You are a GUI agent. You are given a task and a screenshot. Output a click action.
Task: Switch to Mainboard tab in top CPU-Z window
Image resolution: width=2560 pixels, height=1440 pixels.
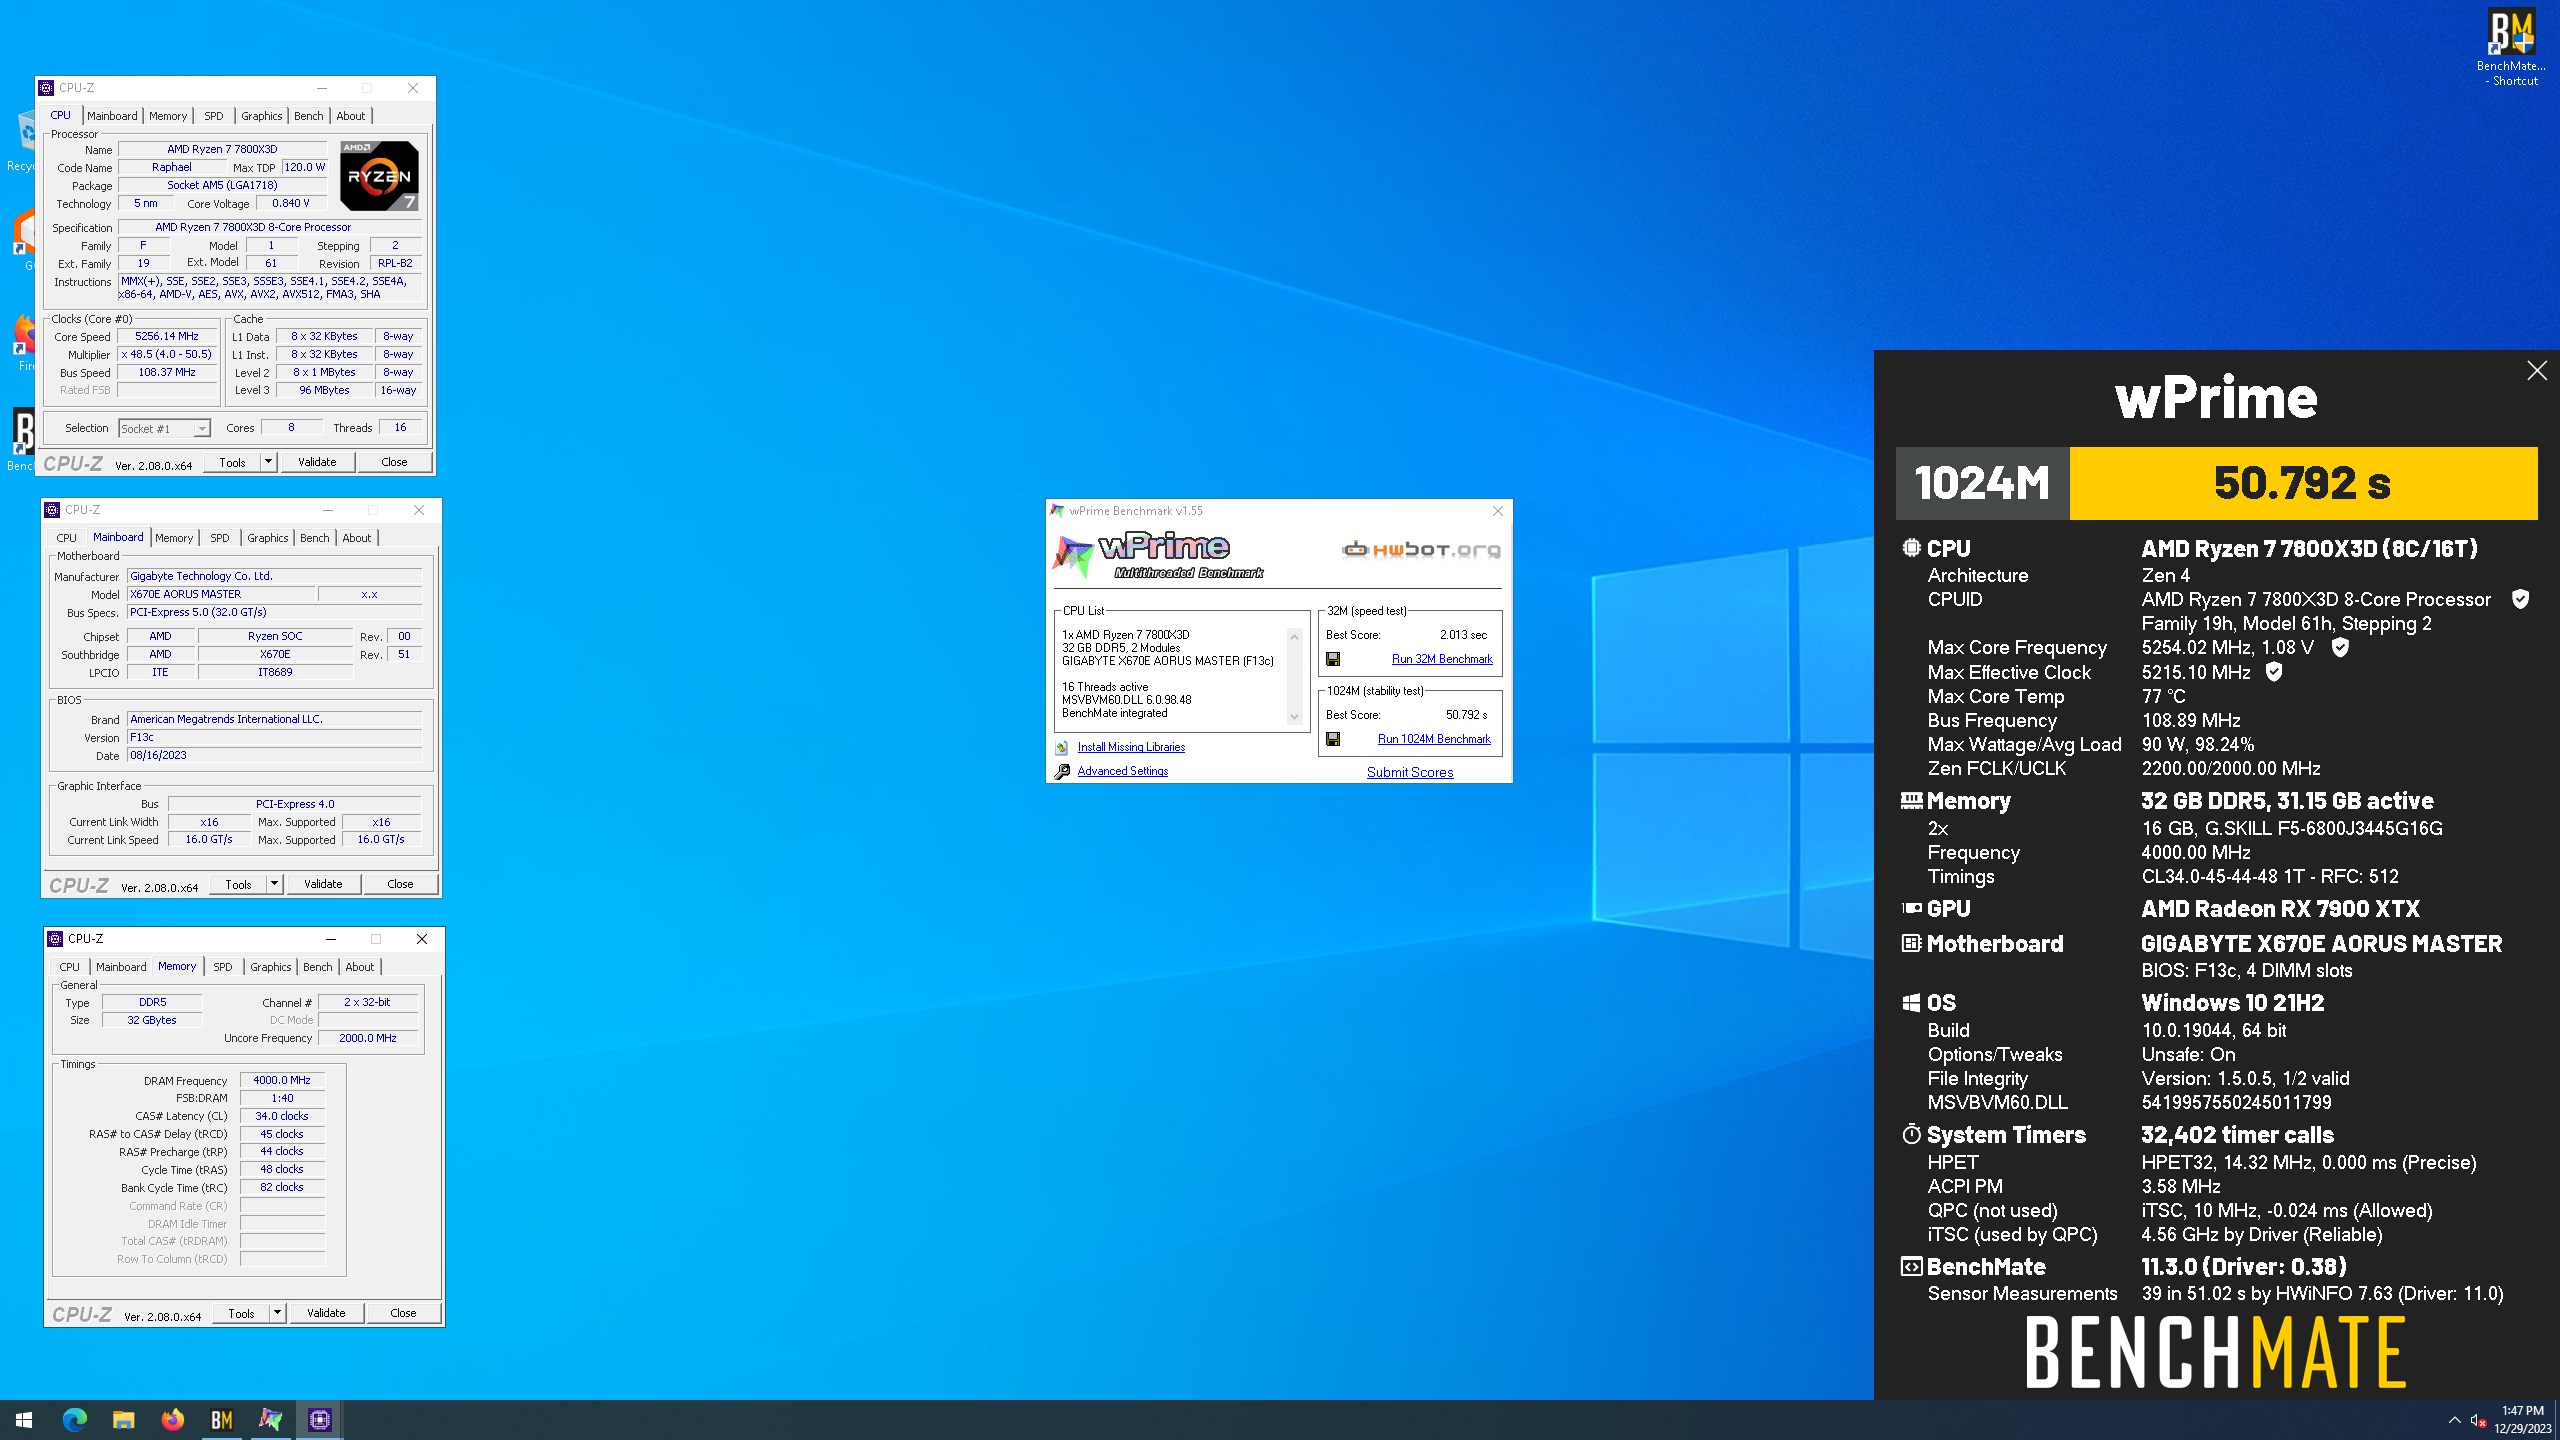tap(112, 116)
